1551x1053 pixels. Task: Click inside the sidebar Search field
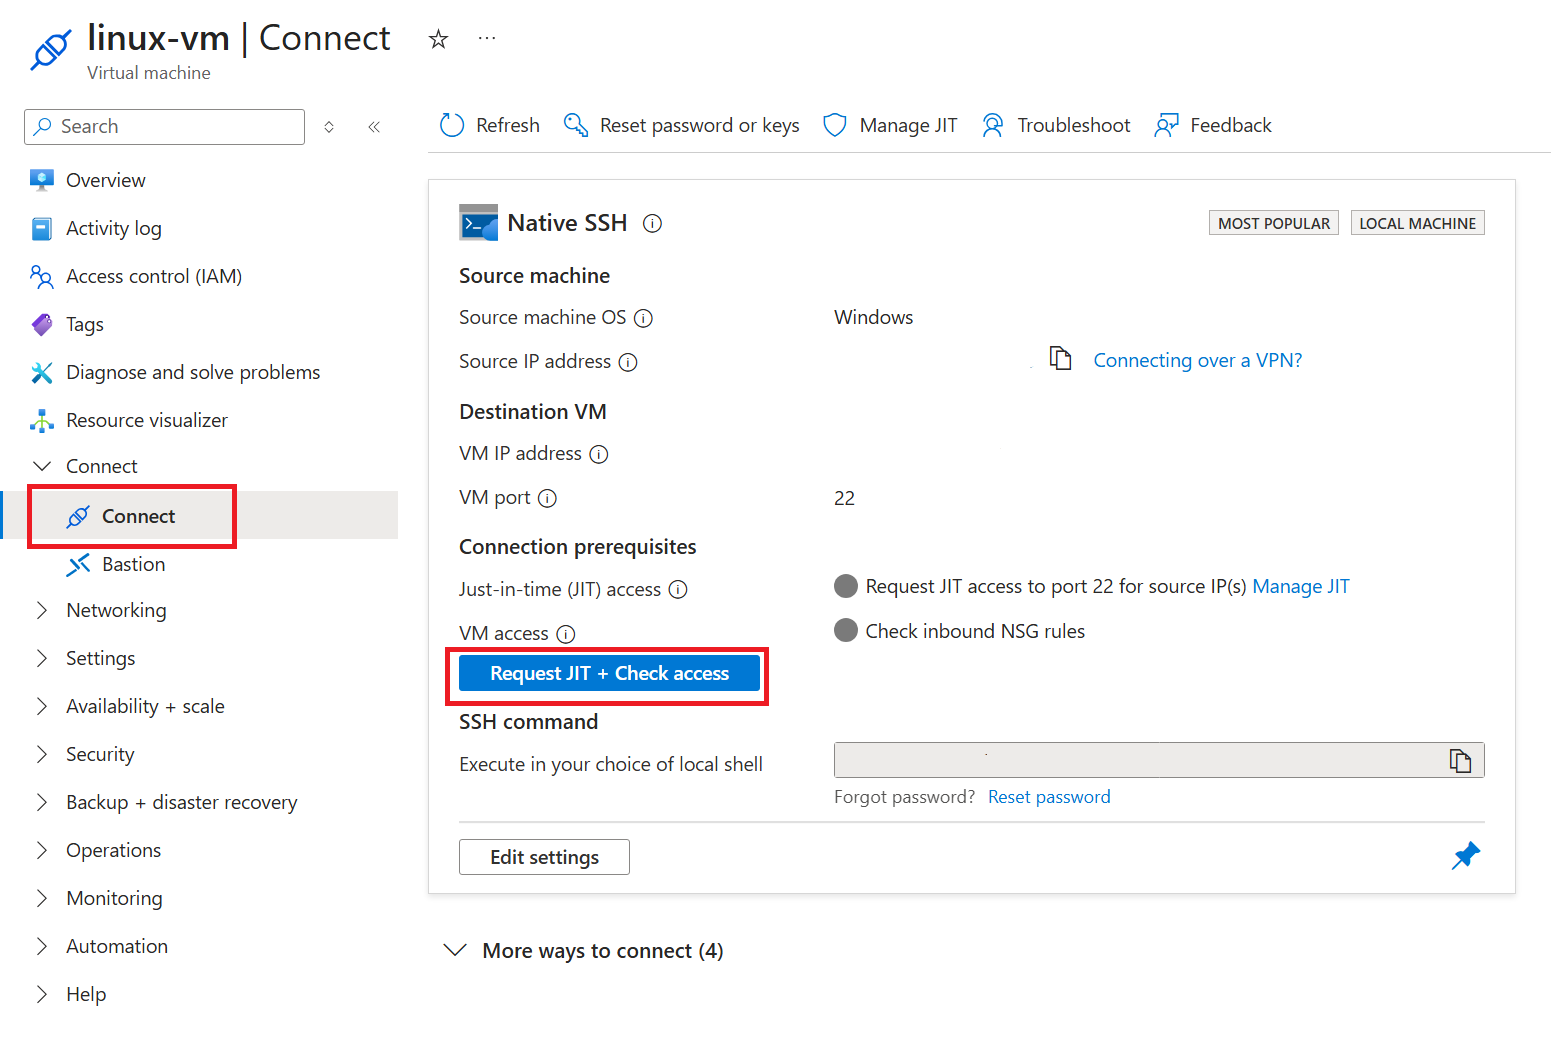pyautogui.click(x=163, y=126)
